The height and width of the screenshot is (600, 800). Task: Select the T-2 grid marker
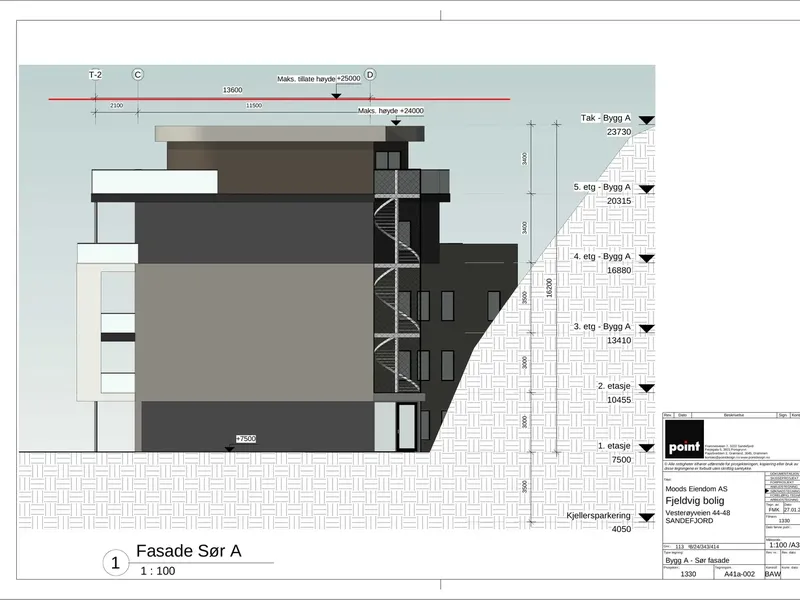pyautogui.click(x=95, y=74)
